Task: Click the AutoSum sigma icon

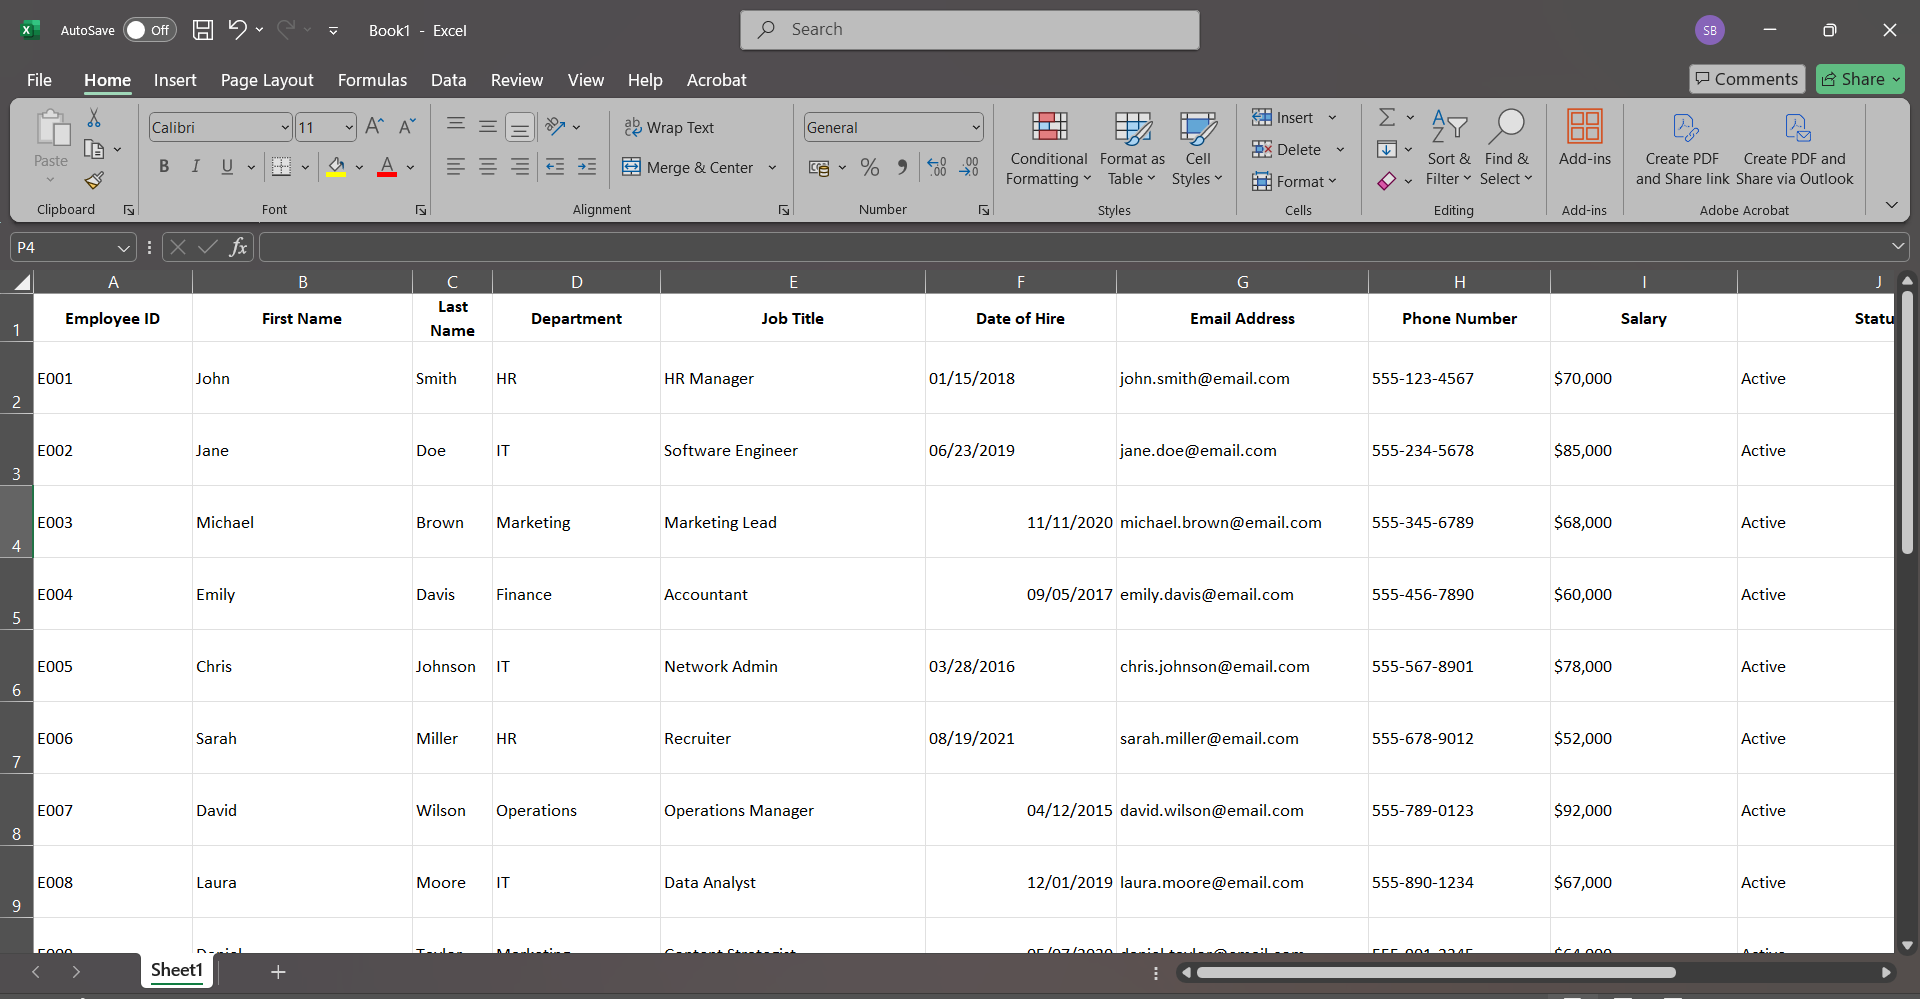Action: point(1387,118)
